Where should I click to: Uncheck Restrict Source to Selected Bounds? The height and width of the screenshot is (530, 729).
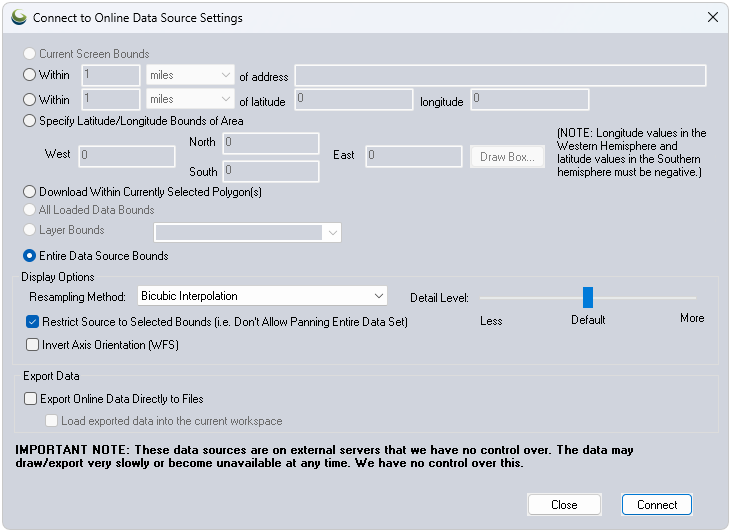[x=33, y=322]
